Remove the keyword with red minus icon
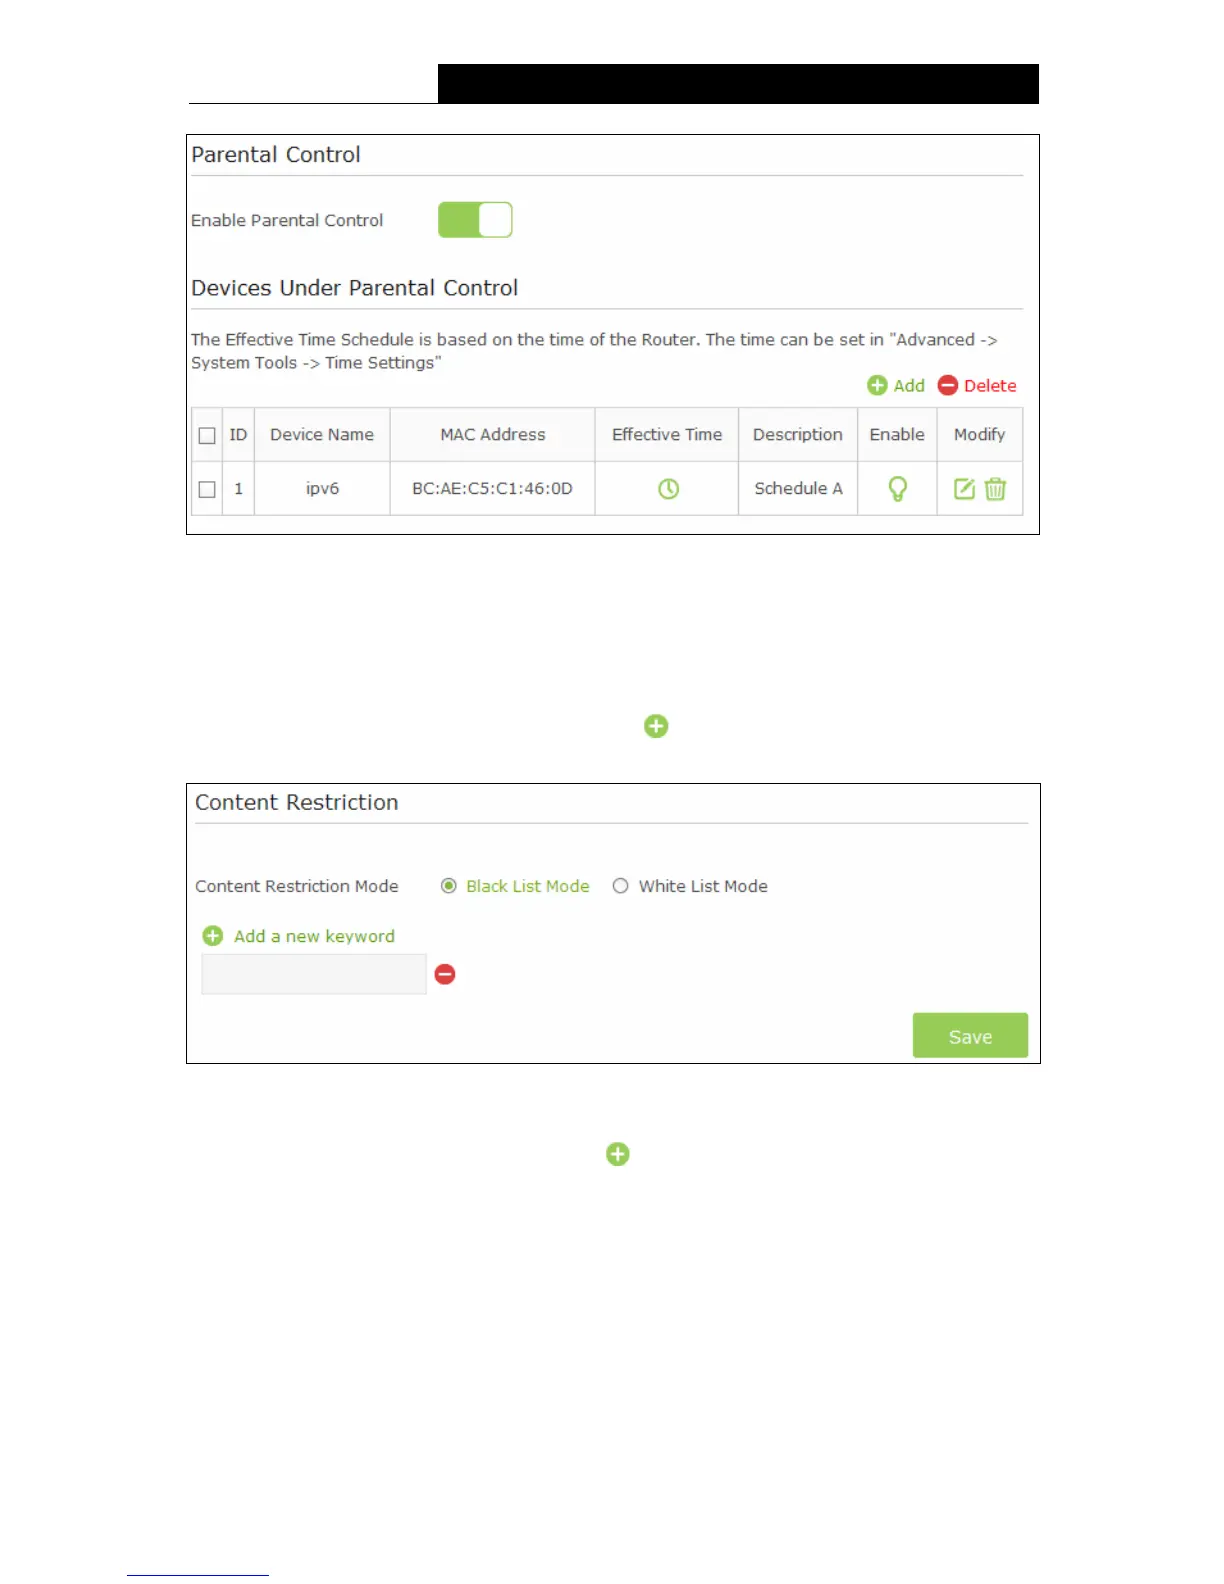Screen dimensions: 1224x1584 (x=445, y=974)
